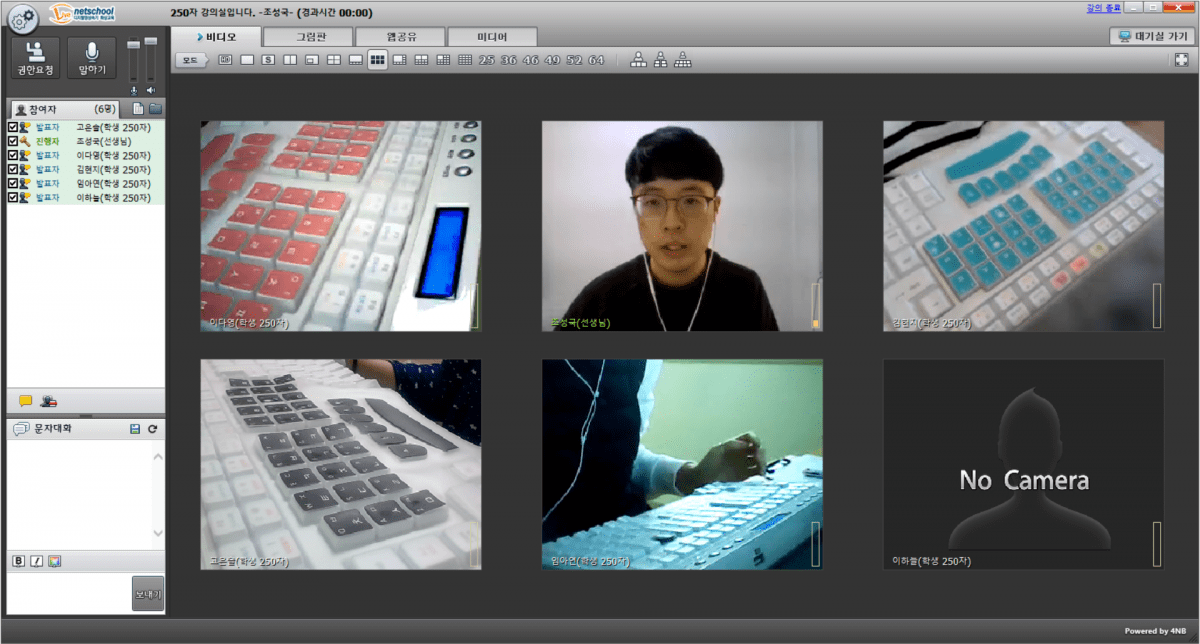This screenshot has width=1200, height=644.
Task: Open the 웹공유 tab
Action: pos(400,37)
